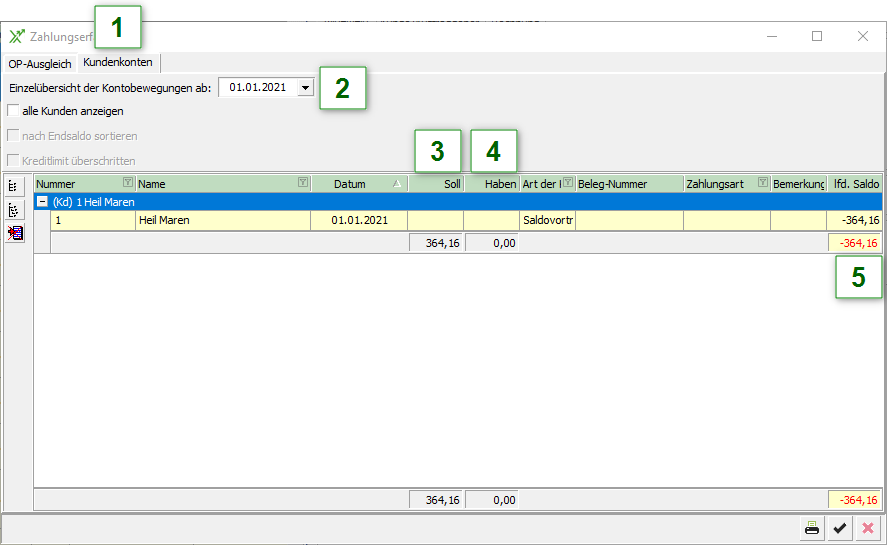Open filter on Zahlungsart column

tap(763, 184)
